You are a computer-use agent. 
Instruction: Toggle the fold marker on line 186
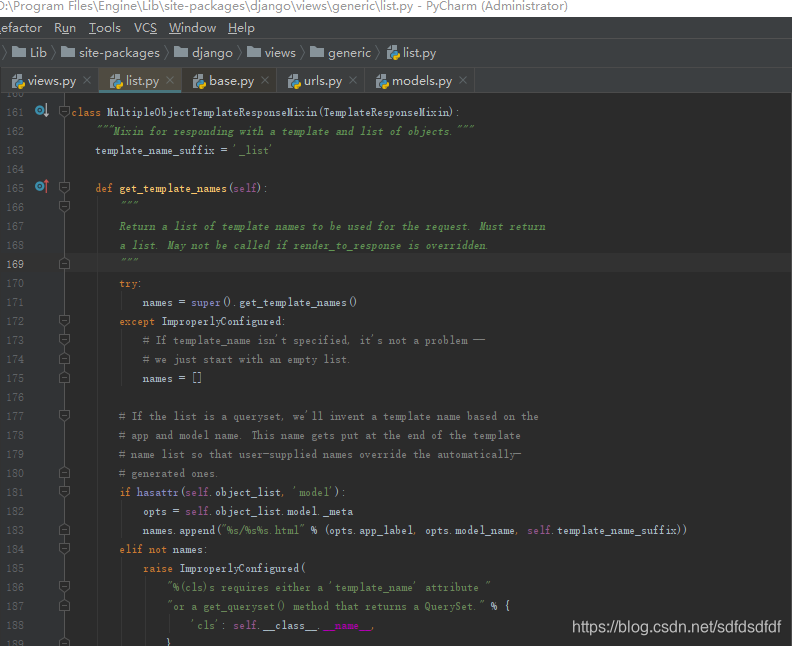(64, 586)
